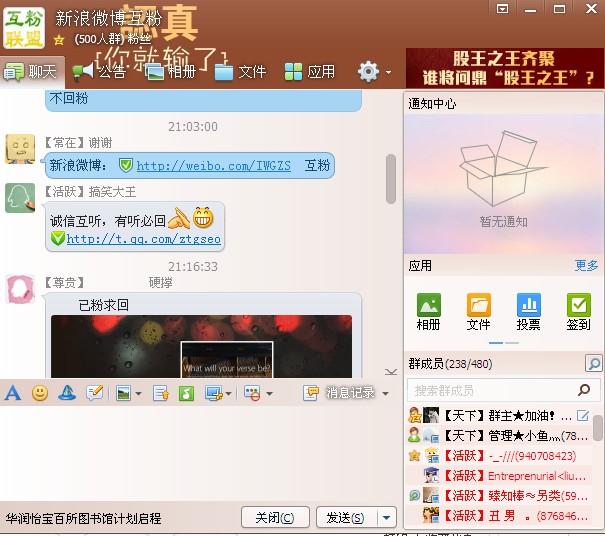This screenshot has width=605, height=536.
Task: Click the send file icon in chat toolbar
Action: (161, 393)
